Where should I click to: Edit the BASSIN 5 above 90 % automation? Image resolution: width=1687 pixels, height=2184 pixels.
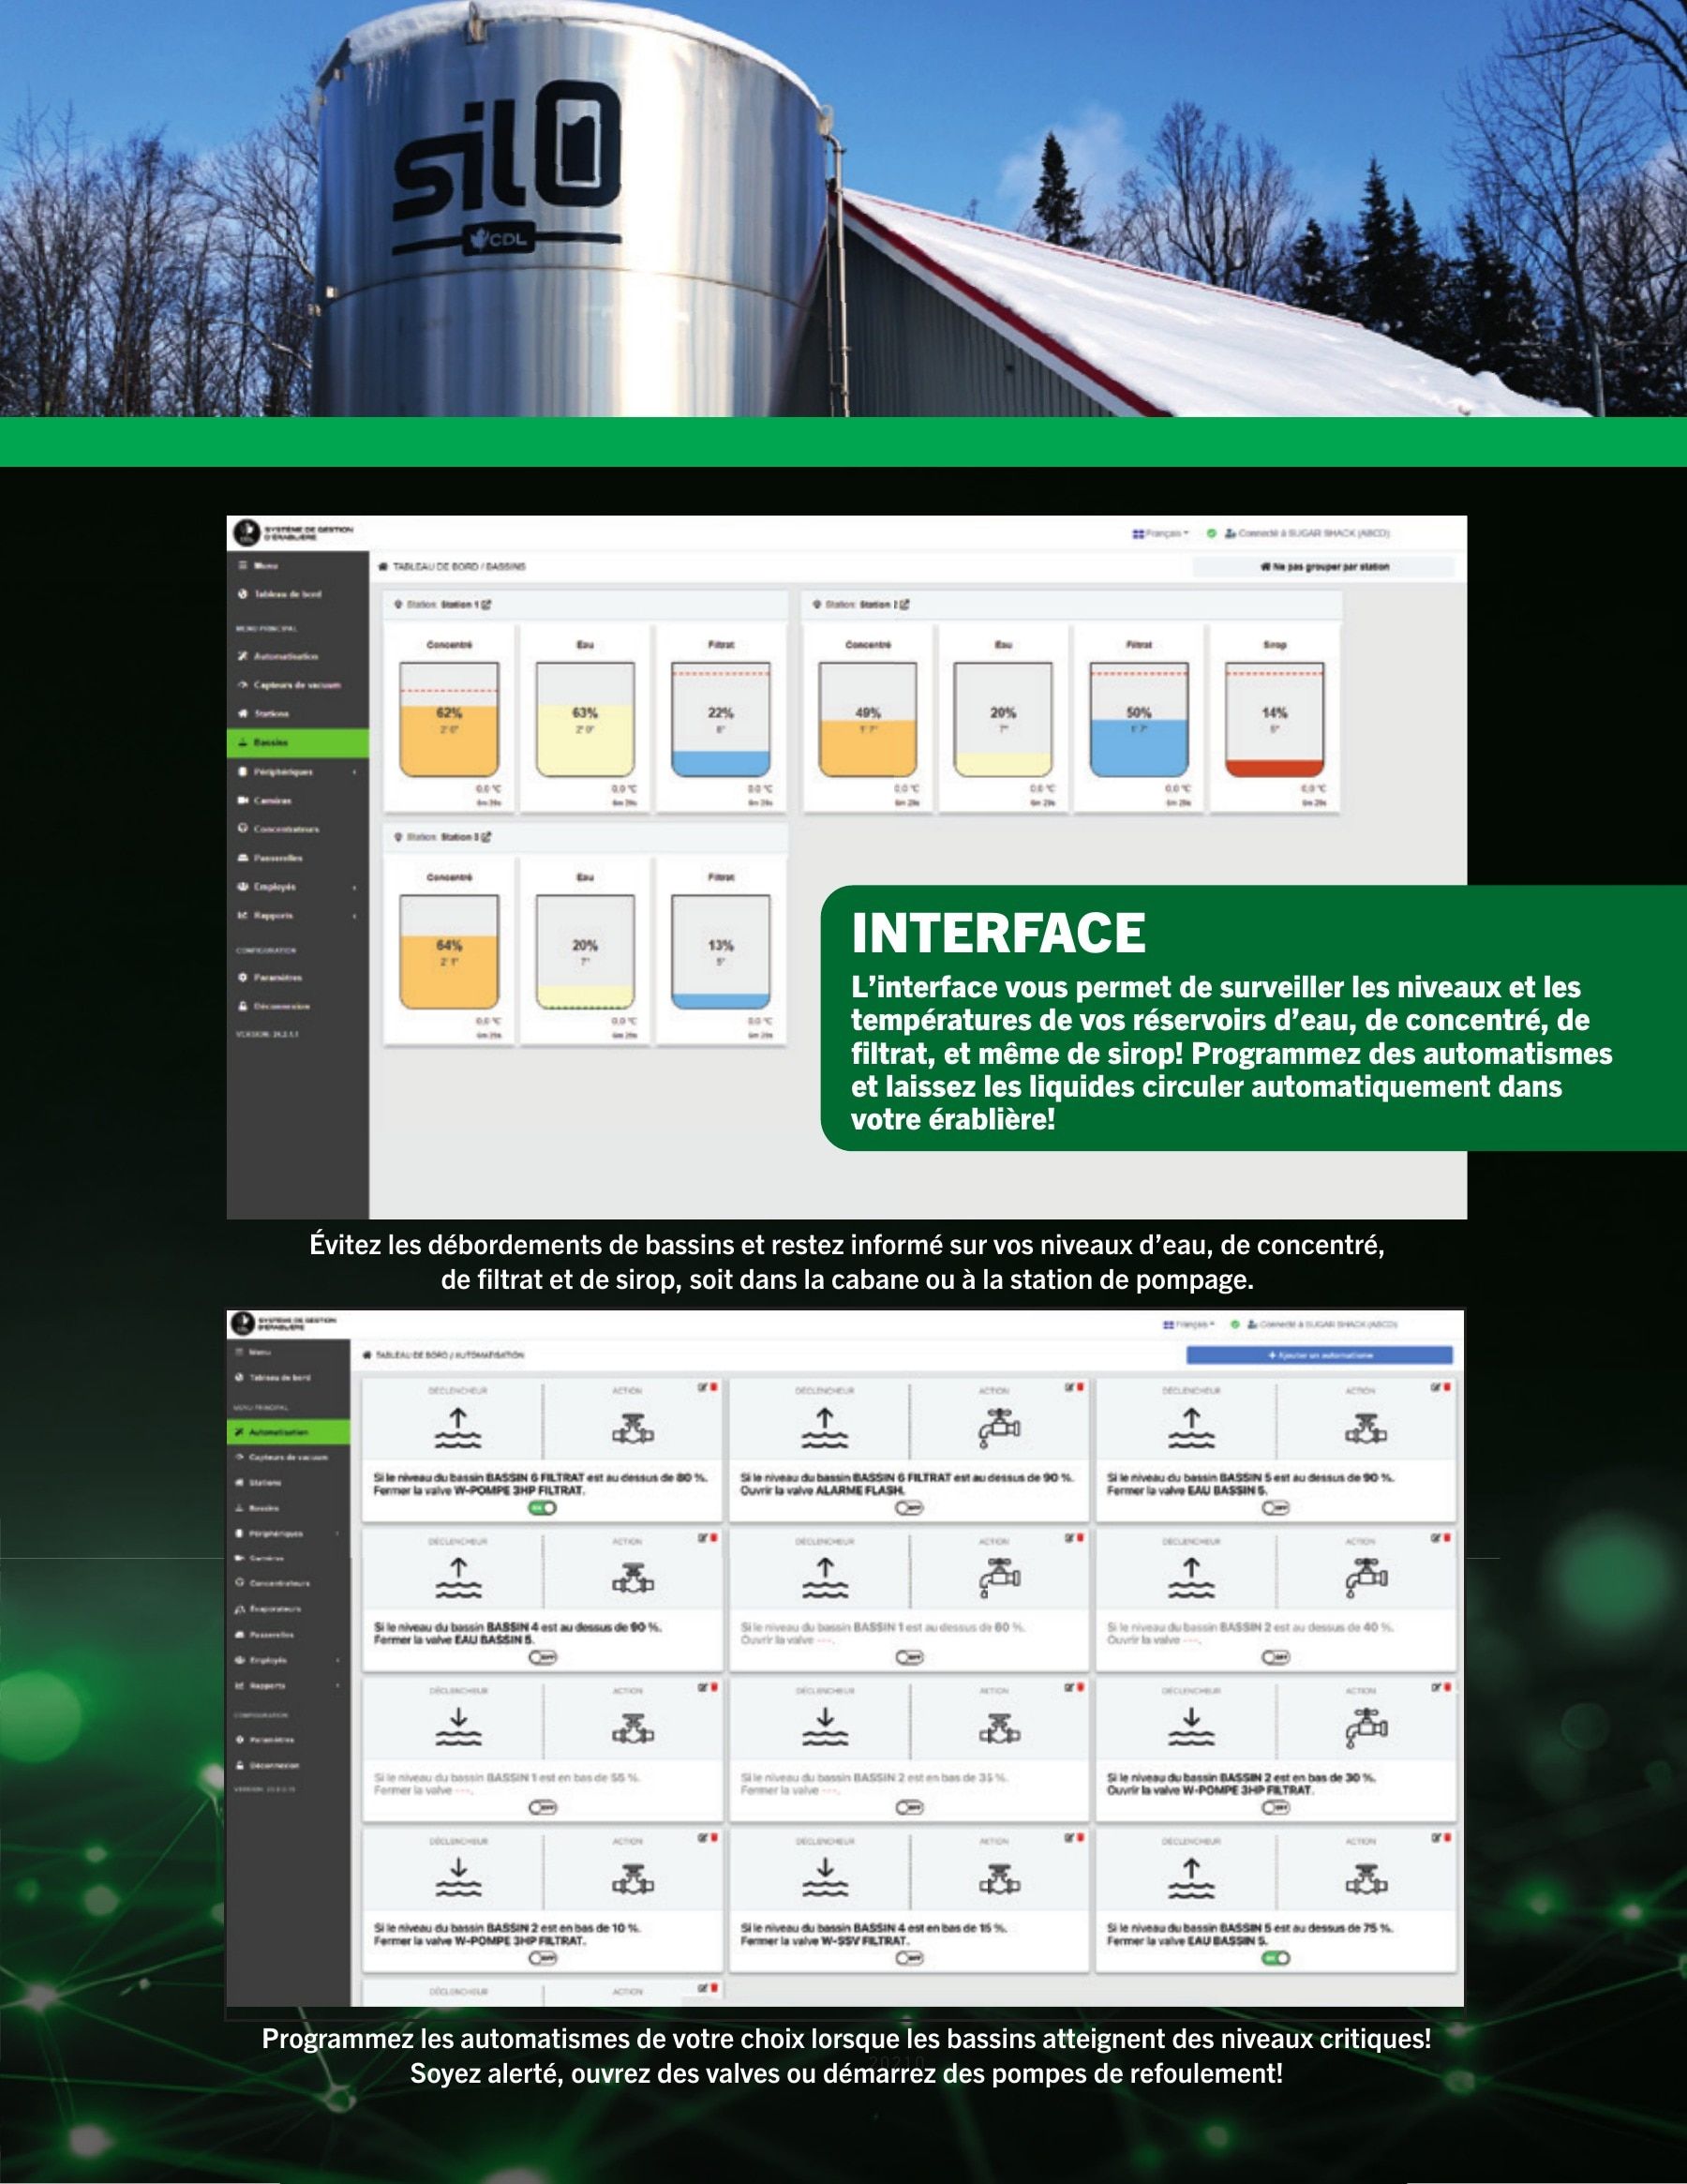tap(1436, 1388)
